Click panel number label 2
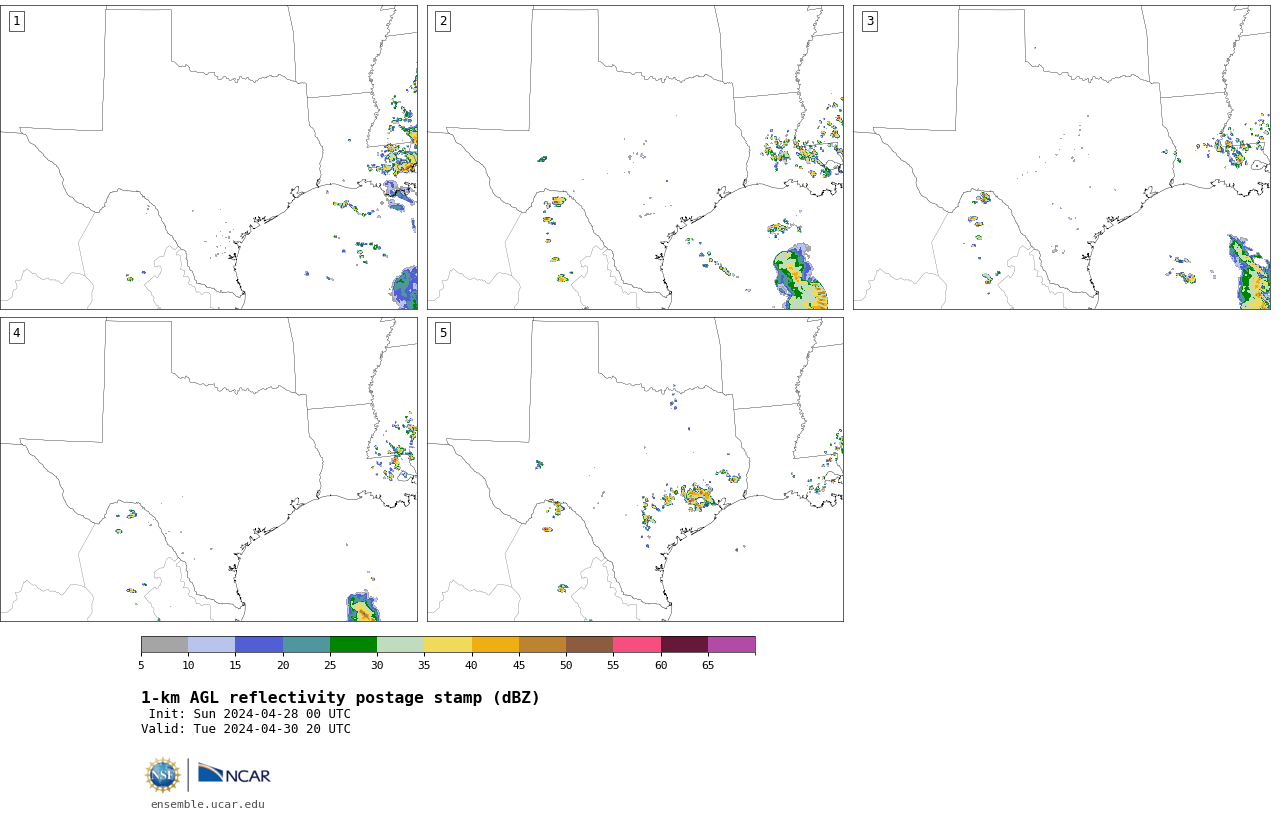This screenshot has height=815, width=1280. (x=442, y=21)
